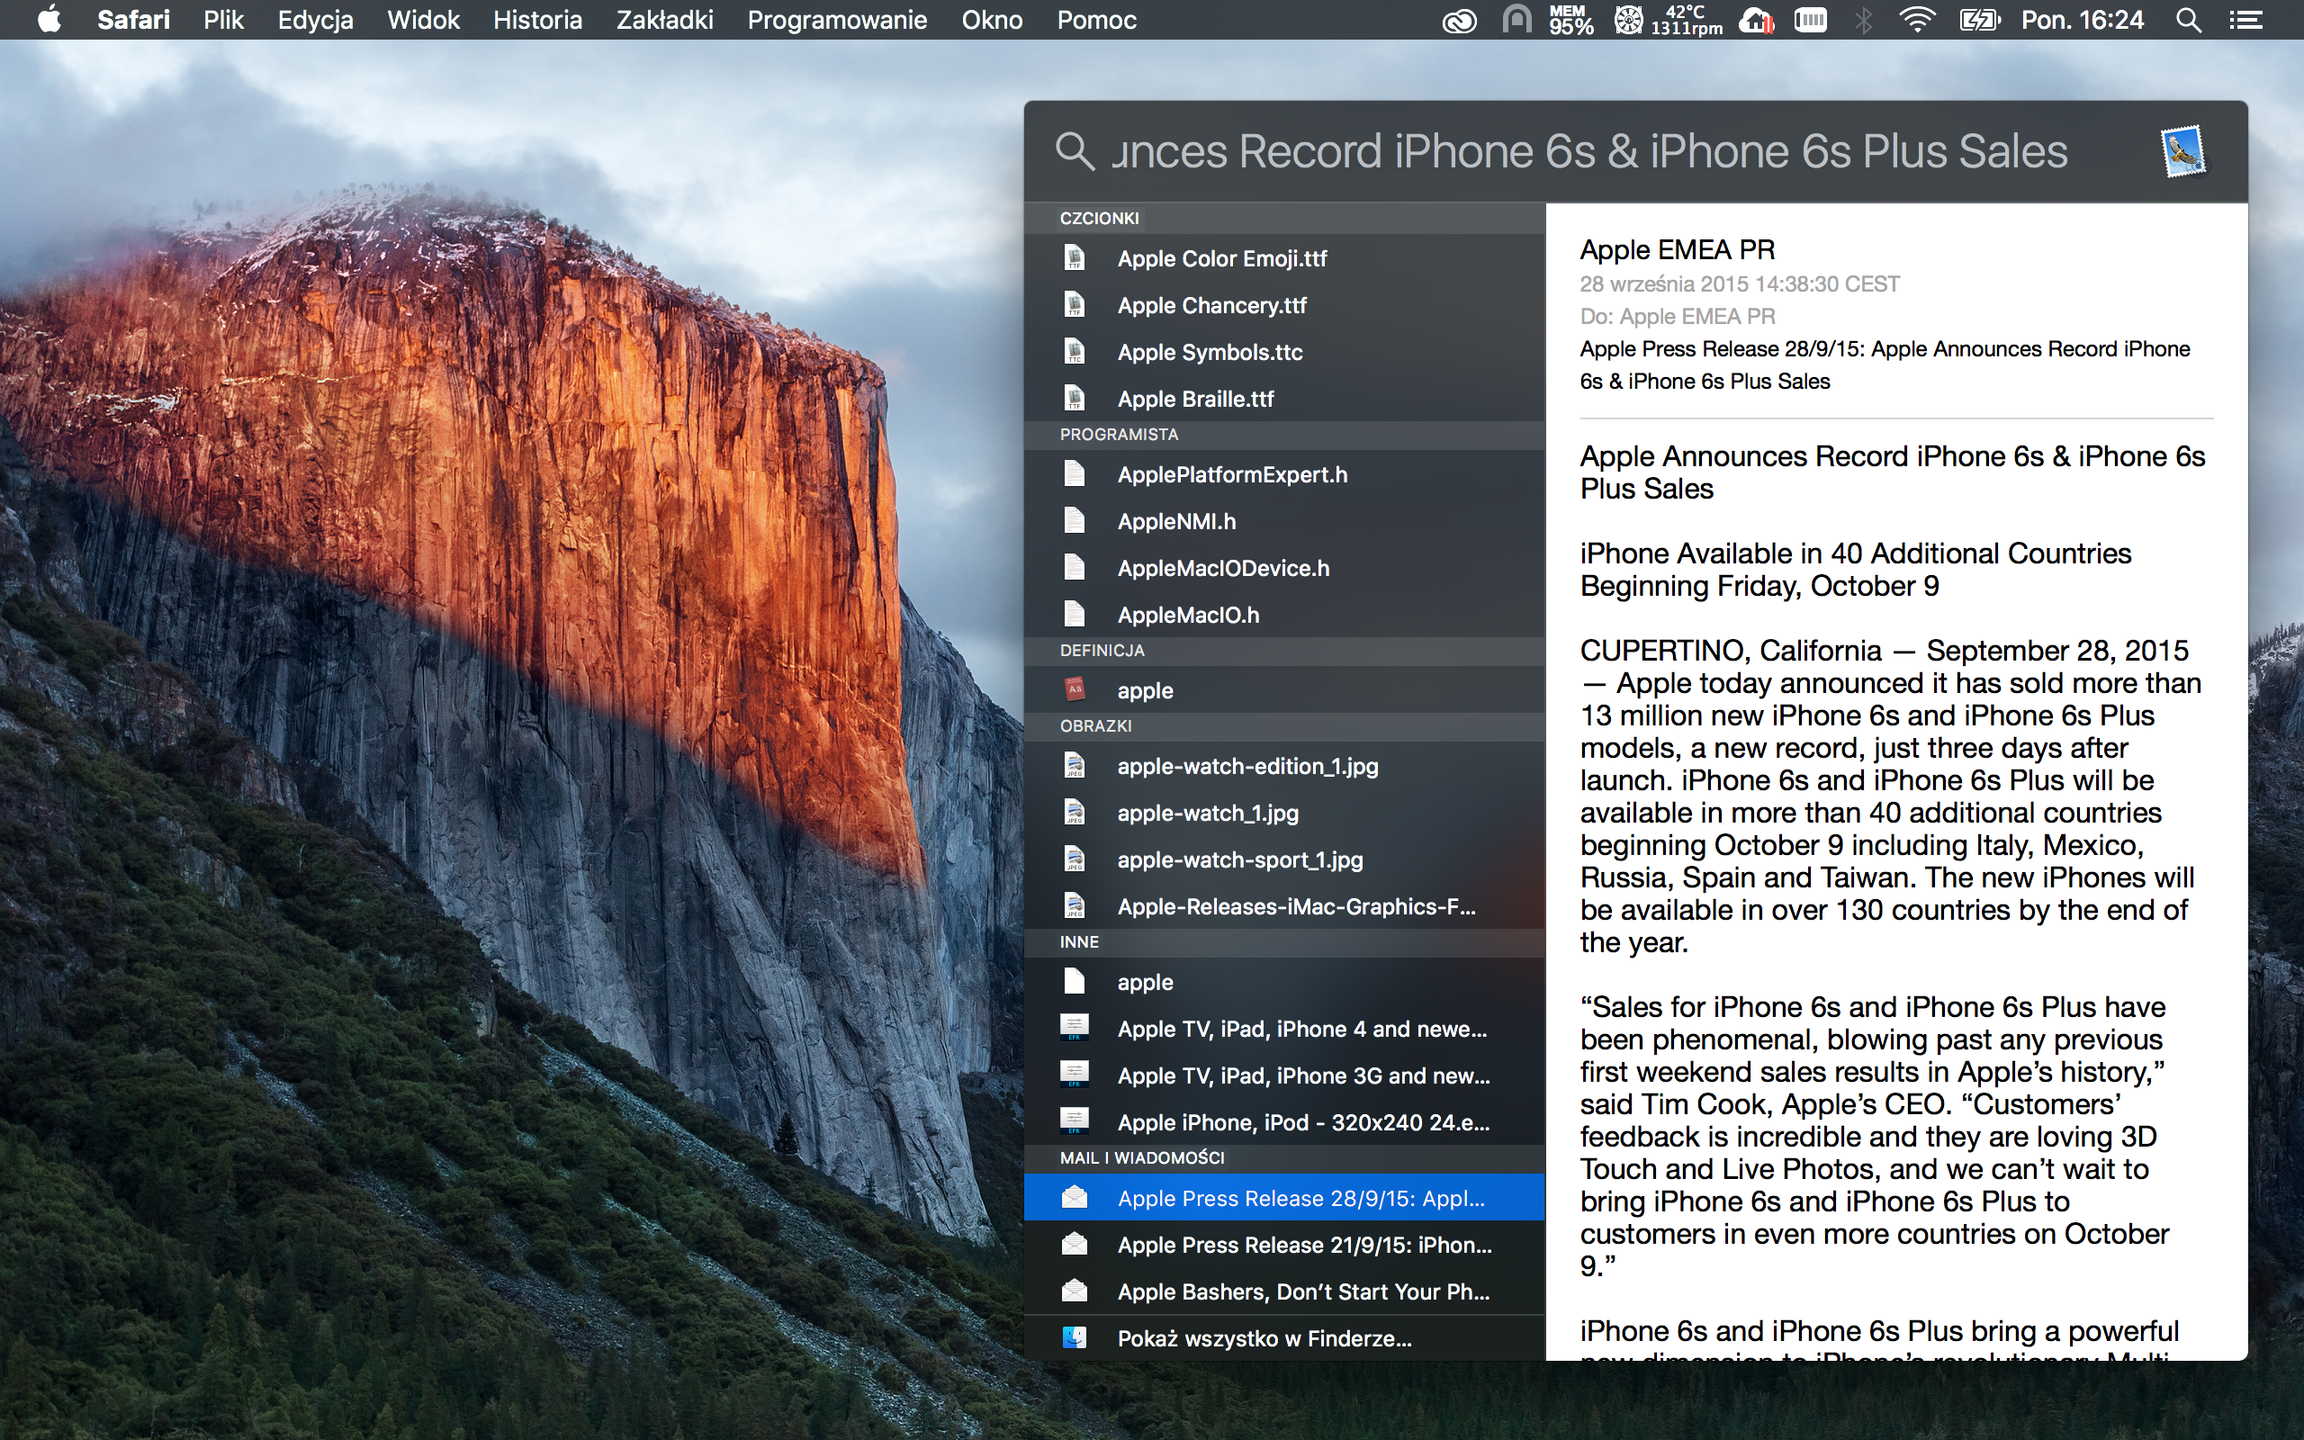Screen dimensions: 2304x1440
Task: Click Pokaż wszystko w Finderze
Action: click(1264, 1339)
